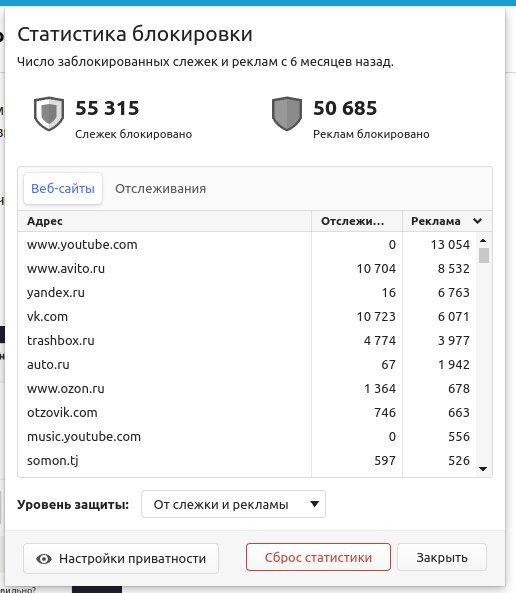Switch to the Веб-сайты tab
The image size is (516, 593).
point(63,188)
